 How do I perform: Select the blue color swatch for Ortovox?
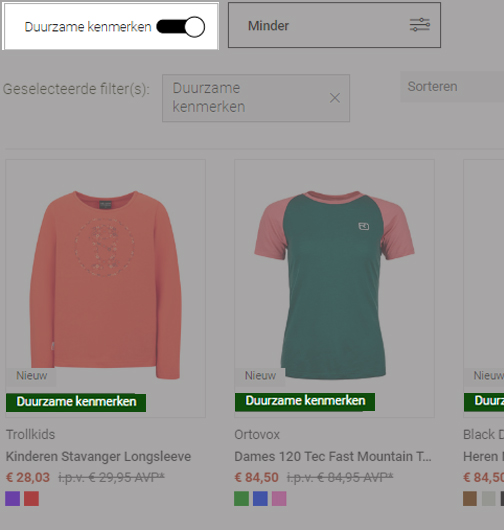coord(260,499)
